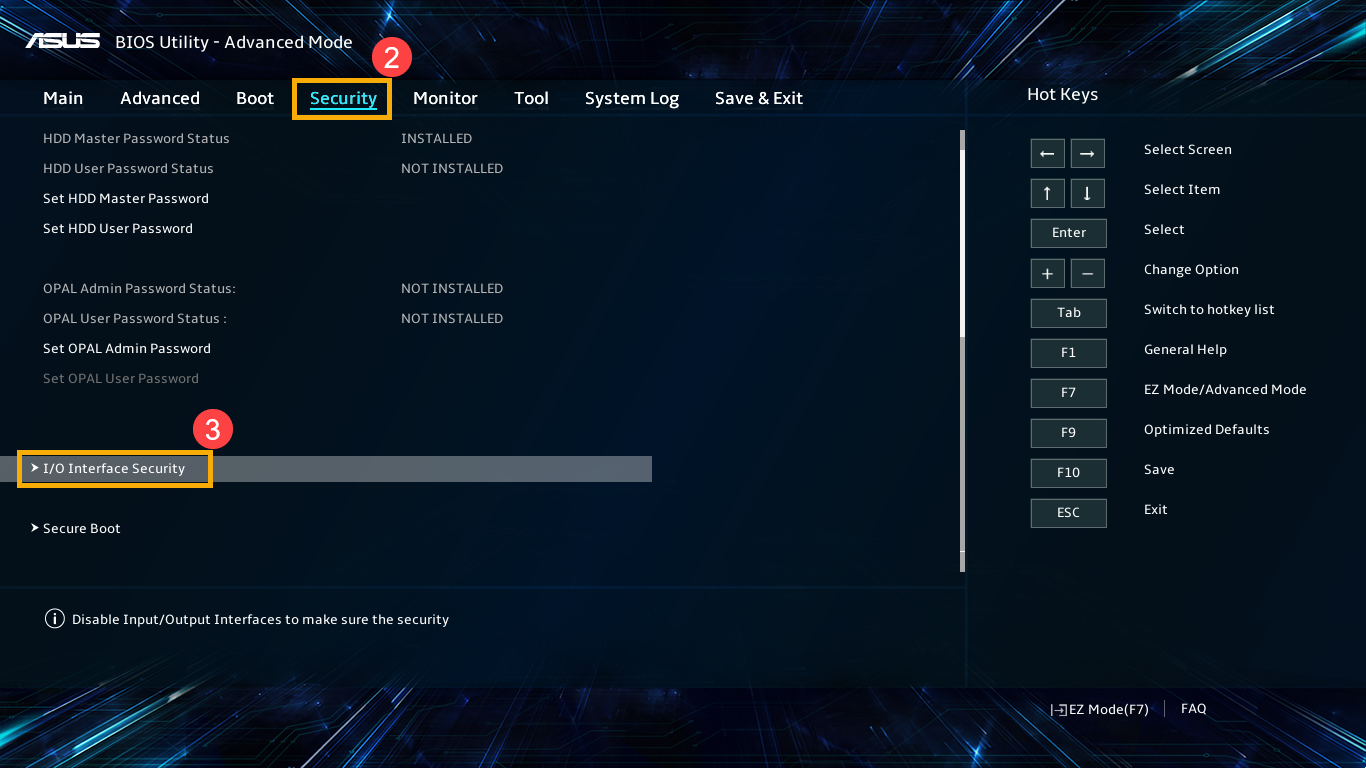Click the down arrow hotkey icon
1366x768 pixels.
(x=1087, y=193)
